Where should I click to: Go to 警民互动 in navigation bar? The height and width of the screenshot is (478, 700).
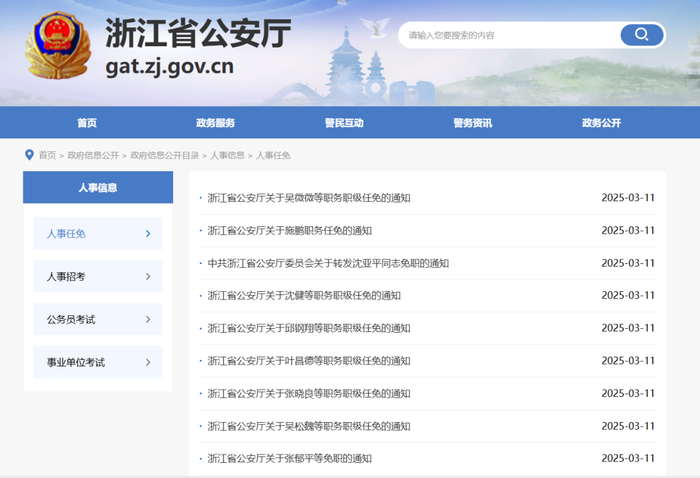(x=344, y=123)
